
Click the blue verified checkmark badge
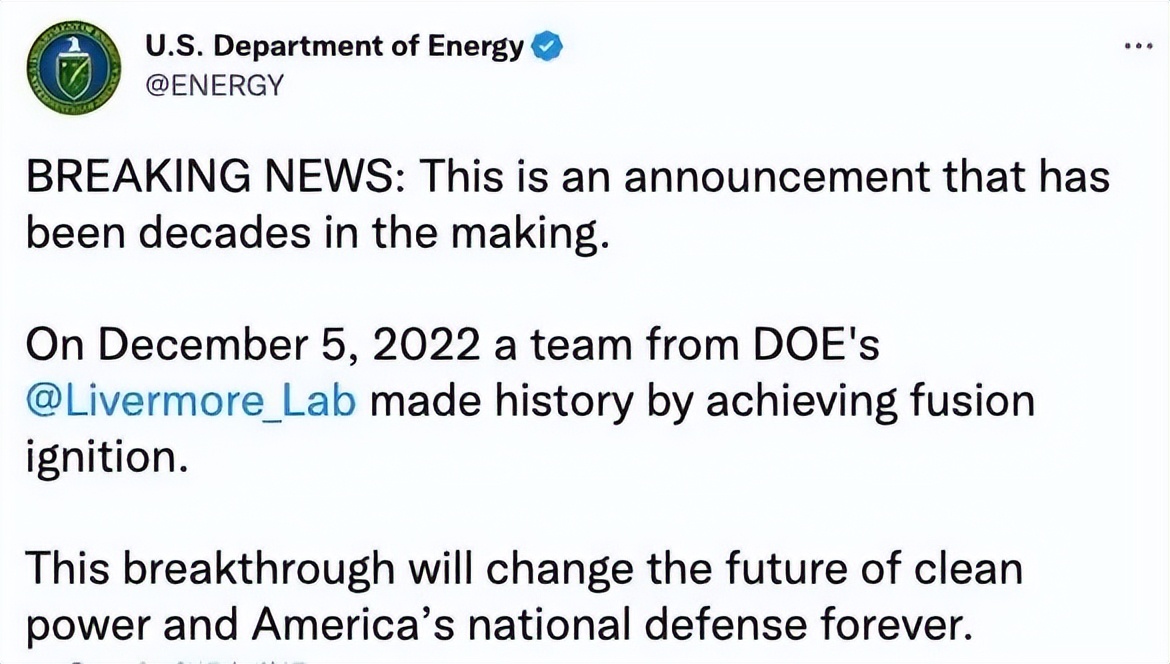point(548,46)
